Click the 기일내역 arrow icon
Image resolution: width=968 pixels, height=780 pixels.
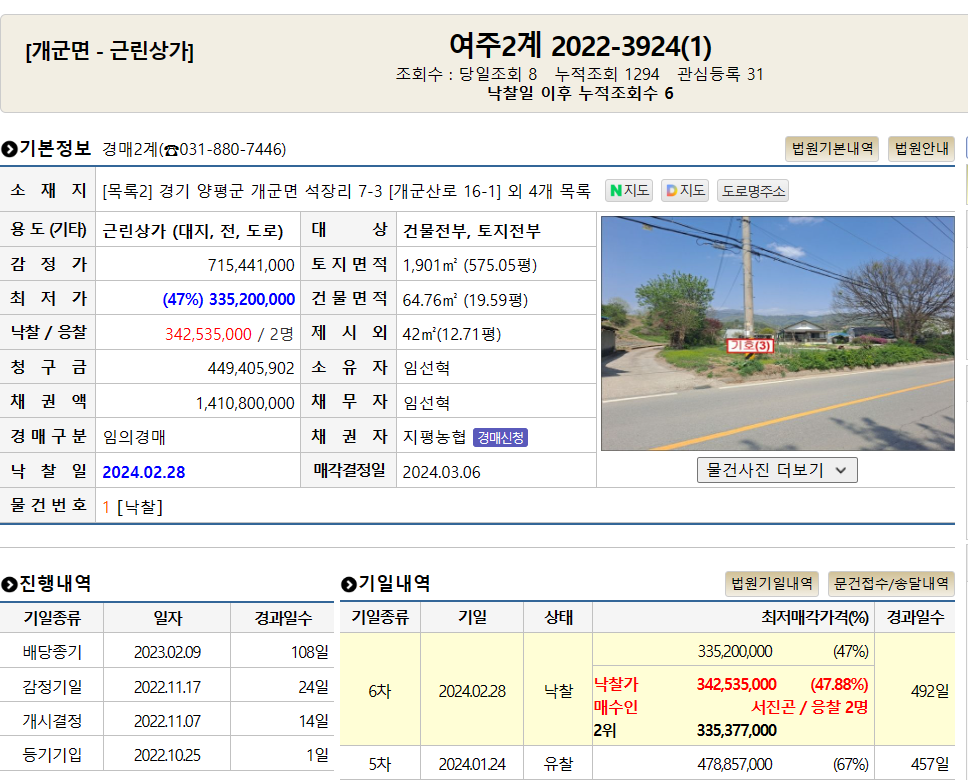(x=349, y=584)
